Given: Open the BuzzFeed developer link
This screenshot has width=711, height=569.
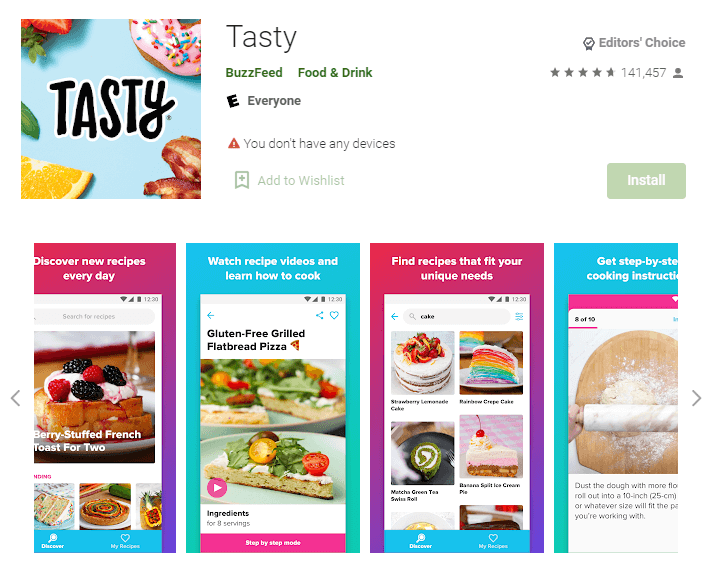Looking at the screenshot, I should [254, 73].
